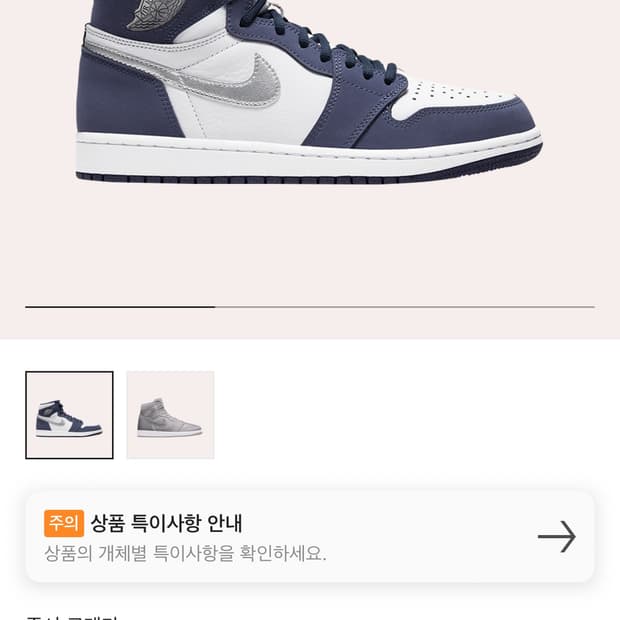Tap the Wings logo on the shoe collar
The height and width of the screenshot is (620, 620).
148,14
